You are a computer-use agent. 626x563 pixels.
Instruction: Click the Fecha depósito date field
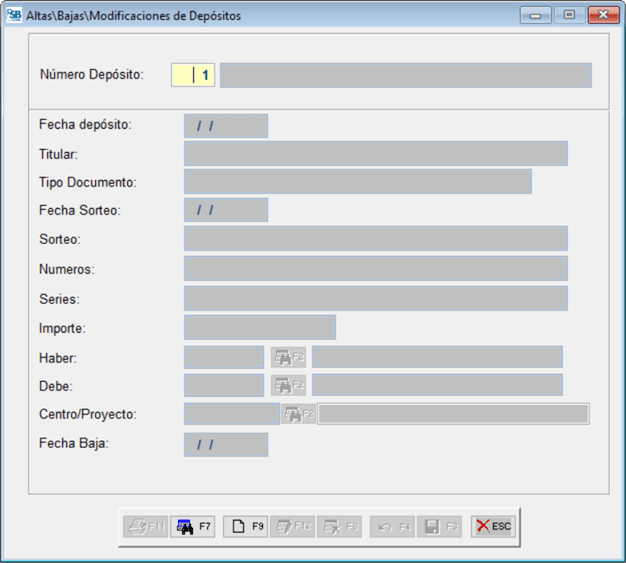coord(225,126)
